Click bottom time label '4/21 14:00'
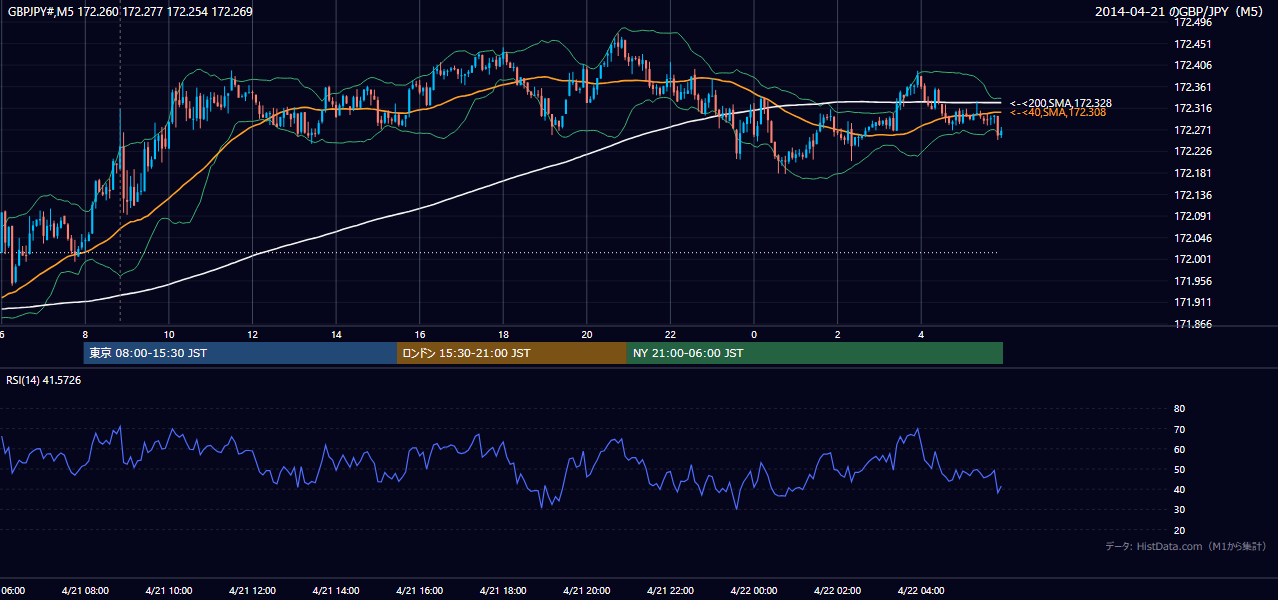Screen dimensions: 1278x600 point(337,591)
